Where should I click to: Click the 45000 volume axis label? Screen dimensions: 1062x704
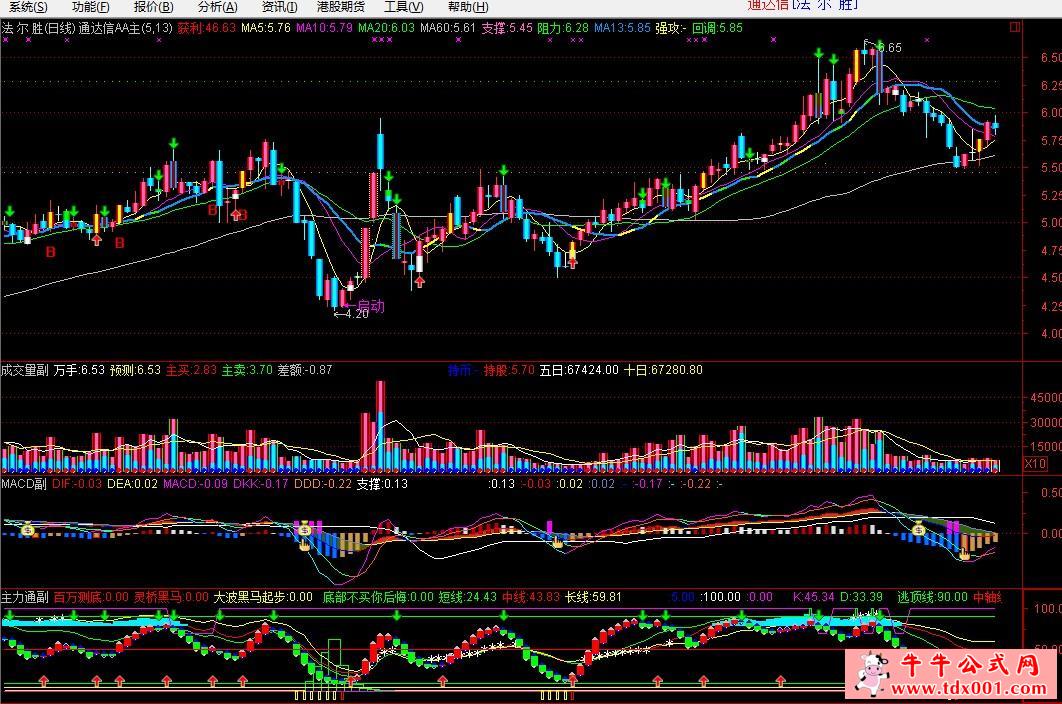click(1045, 398)
